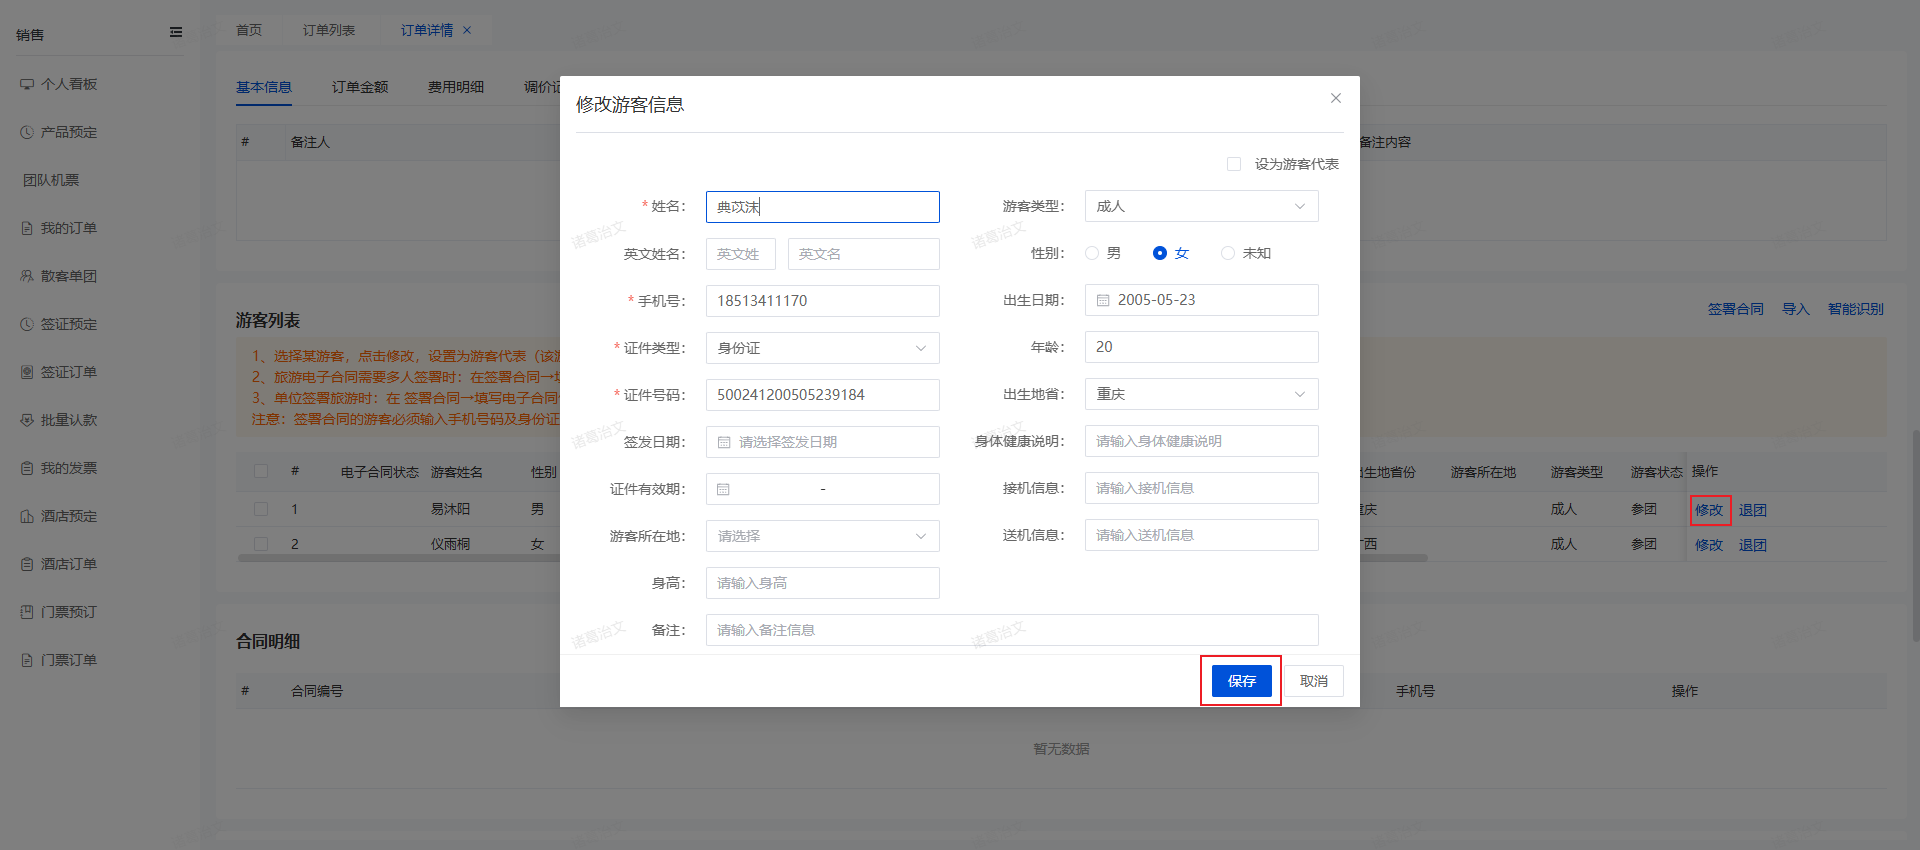Close the 订单详情 tab with x icon
Screen dimensions: 1920x850
click(x=467, y=30)
